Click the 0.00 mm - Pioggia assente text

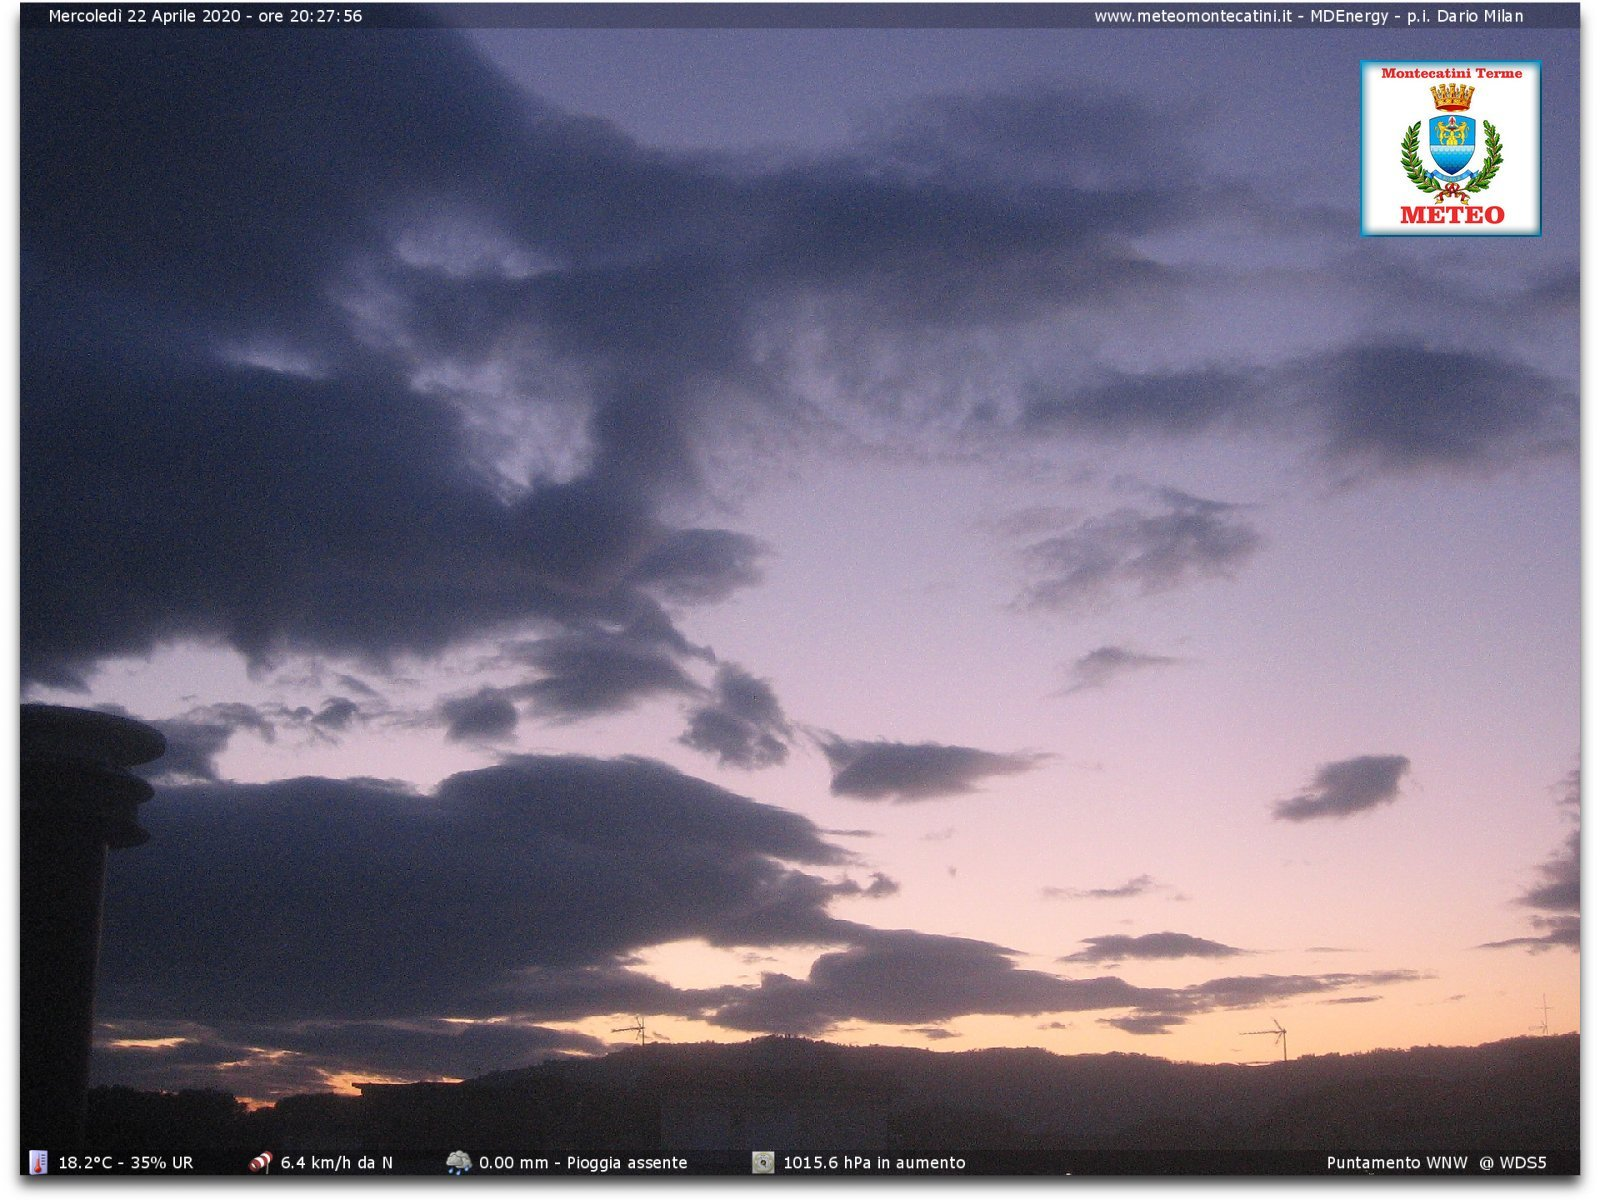pyautogui.click(x=583, y=1162)
